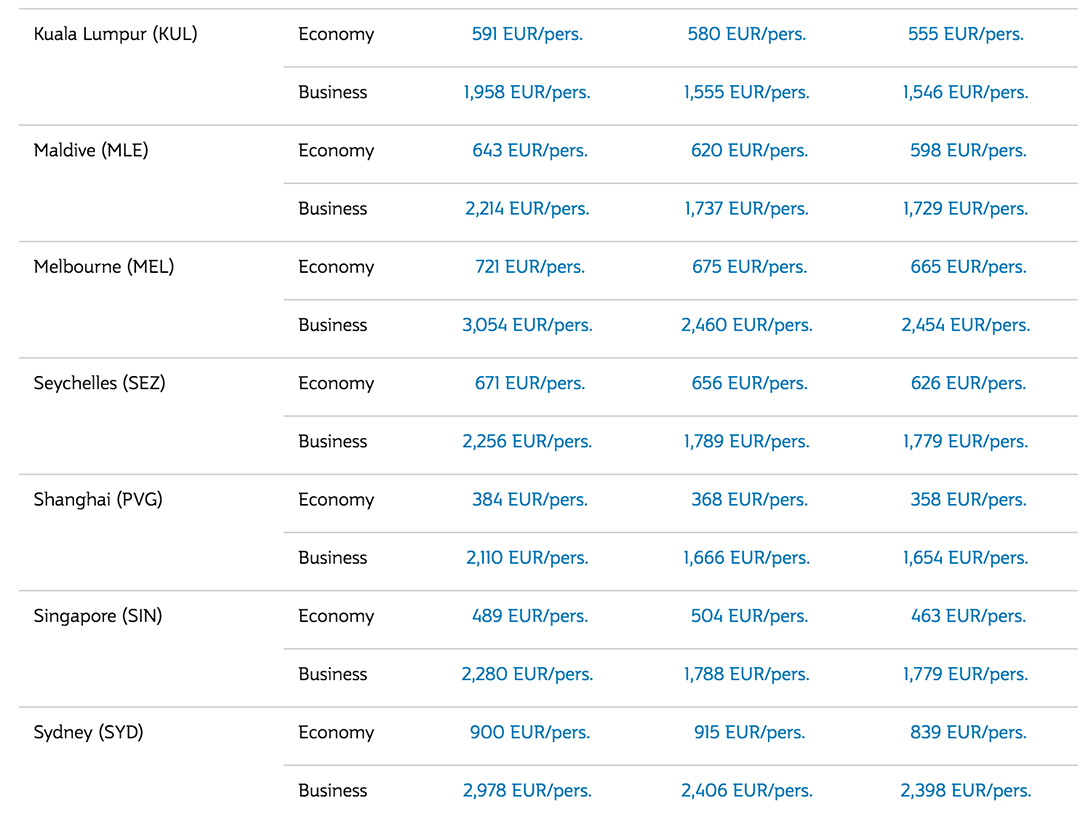
Task: Click Melbourne Economy 721 EUR fare
Action: (530, 267)
